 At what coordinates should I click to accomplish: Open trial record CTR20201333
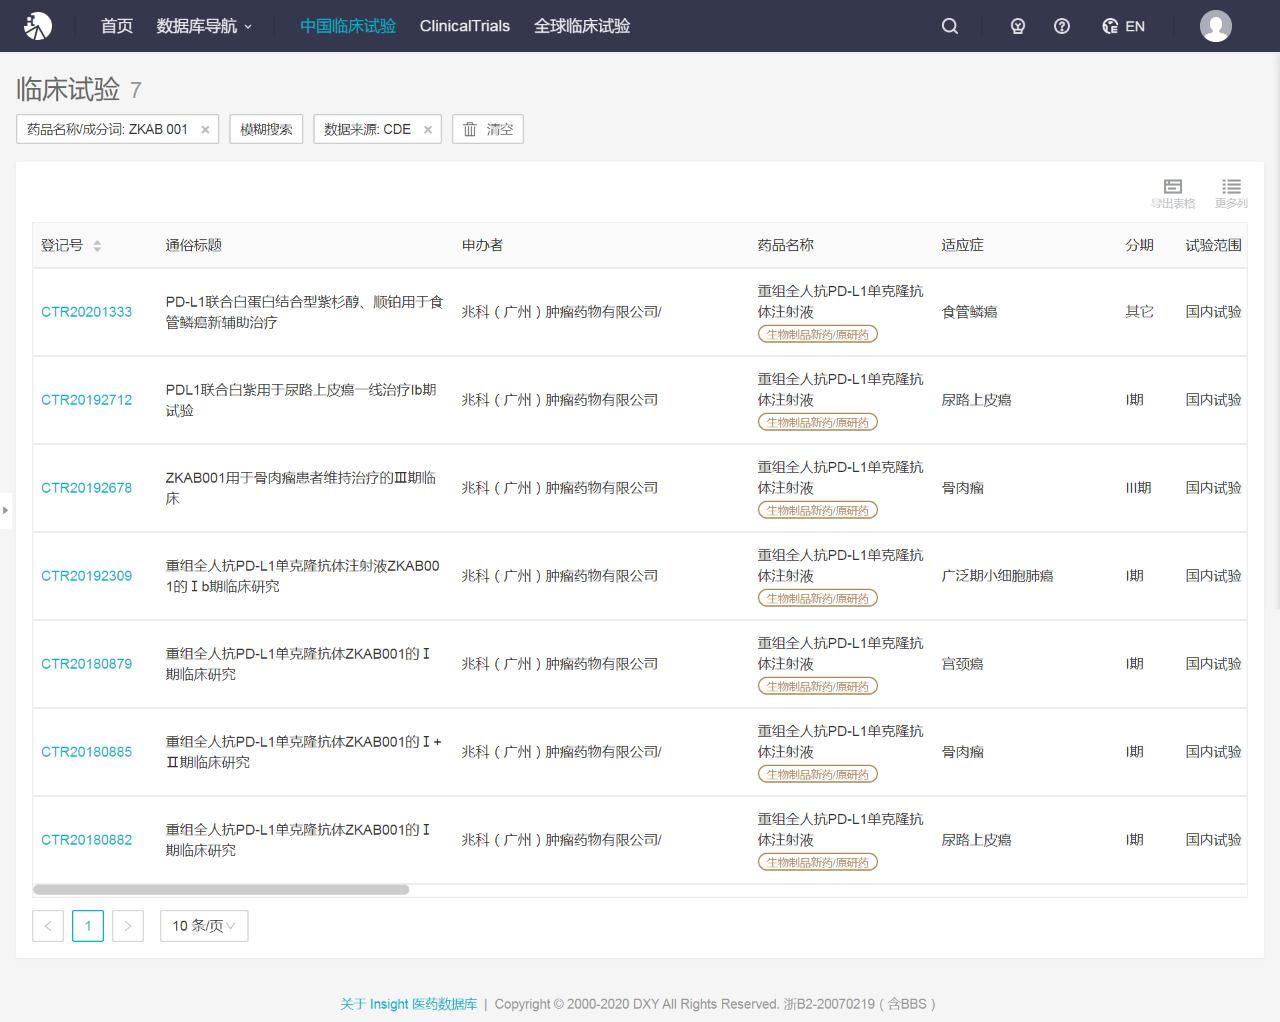86,312
